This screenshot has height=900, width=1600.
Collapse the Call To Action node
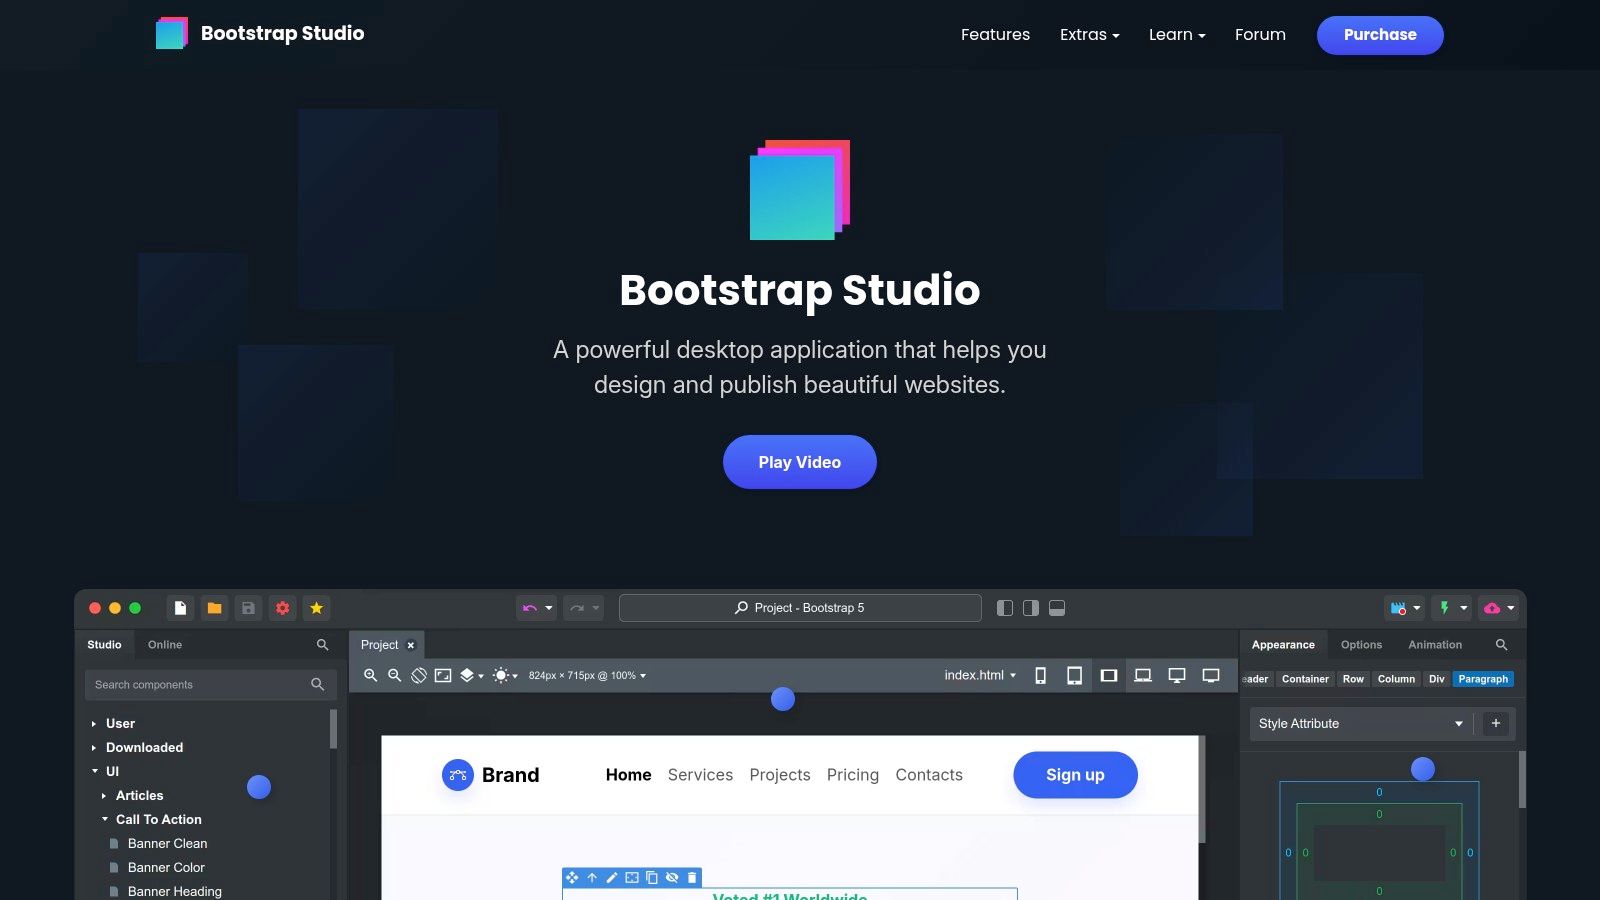(104, 820)
